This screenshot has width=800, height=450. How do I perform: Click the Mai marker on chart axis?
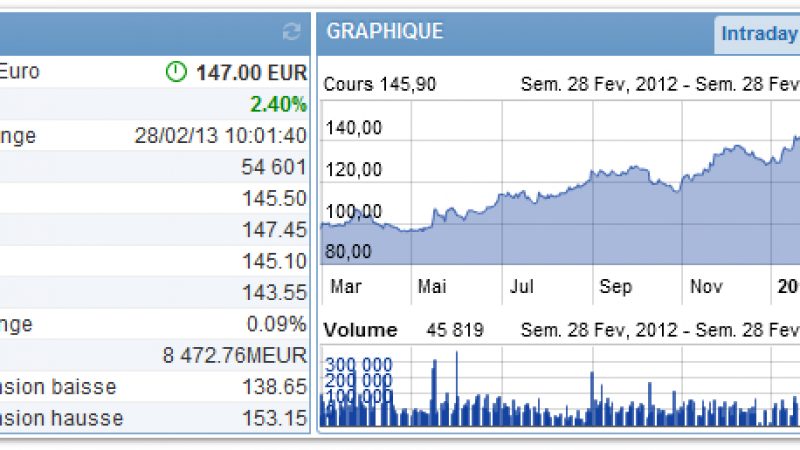[432, 287]
